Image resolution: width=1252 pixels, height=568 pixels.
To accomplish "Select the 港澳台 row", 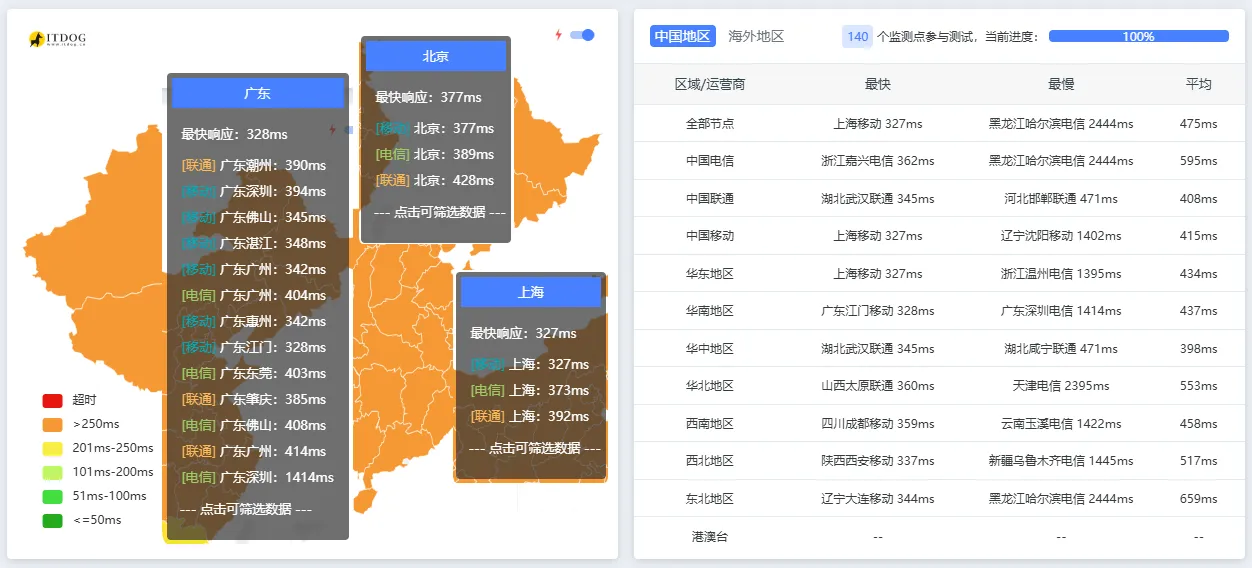I will point(940,536).
